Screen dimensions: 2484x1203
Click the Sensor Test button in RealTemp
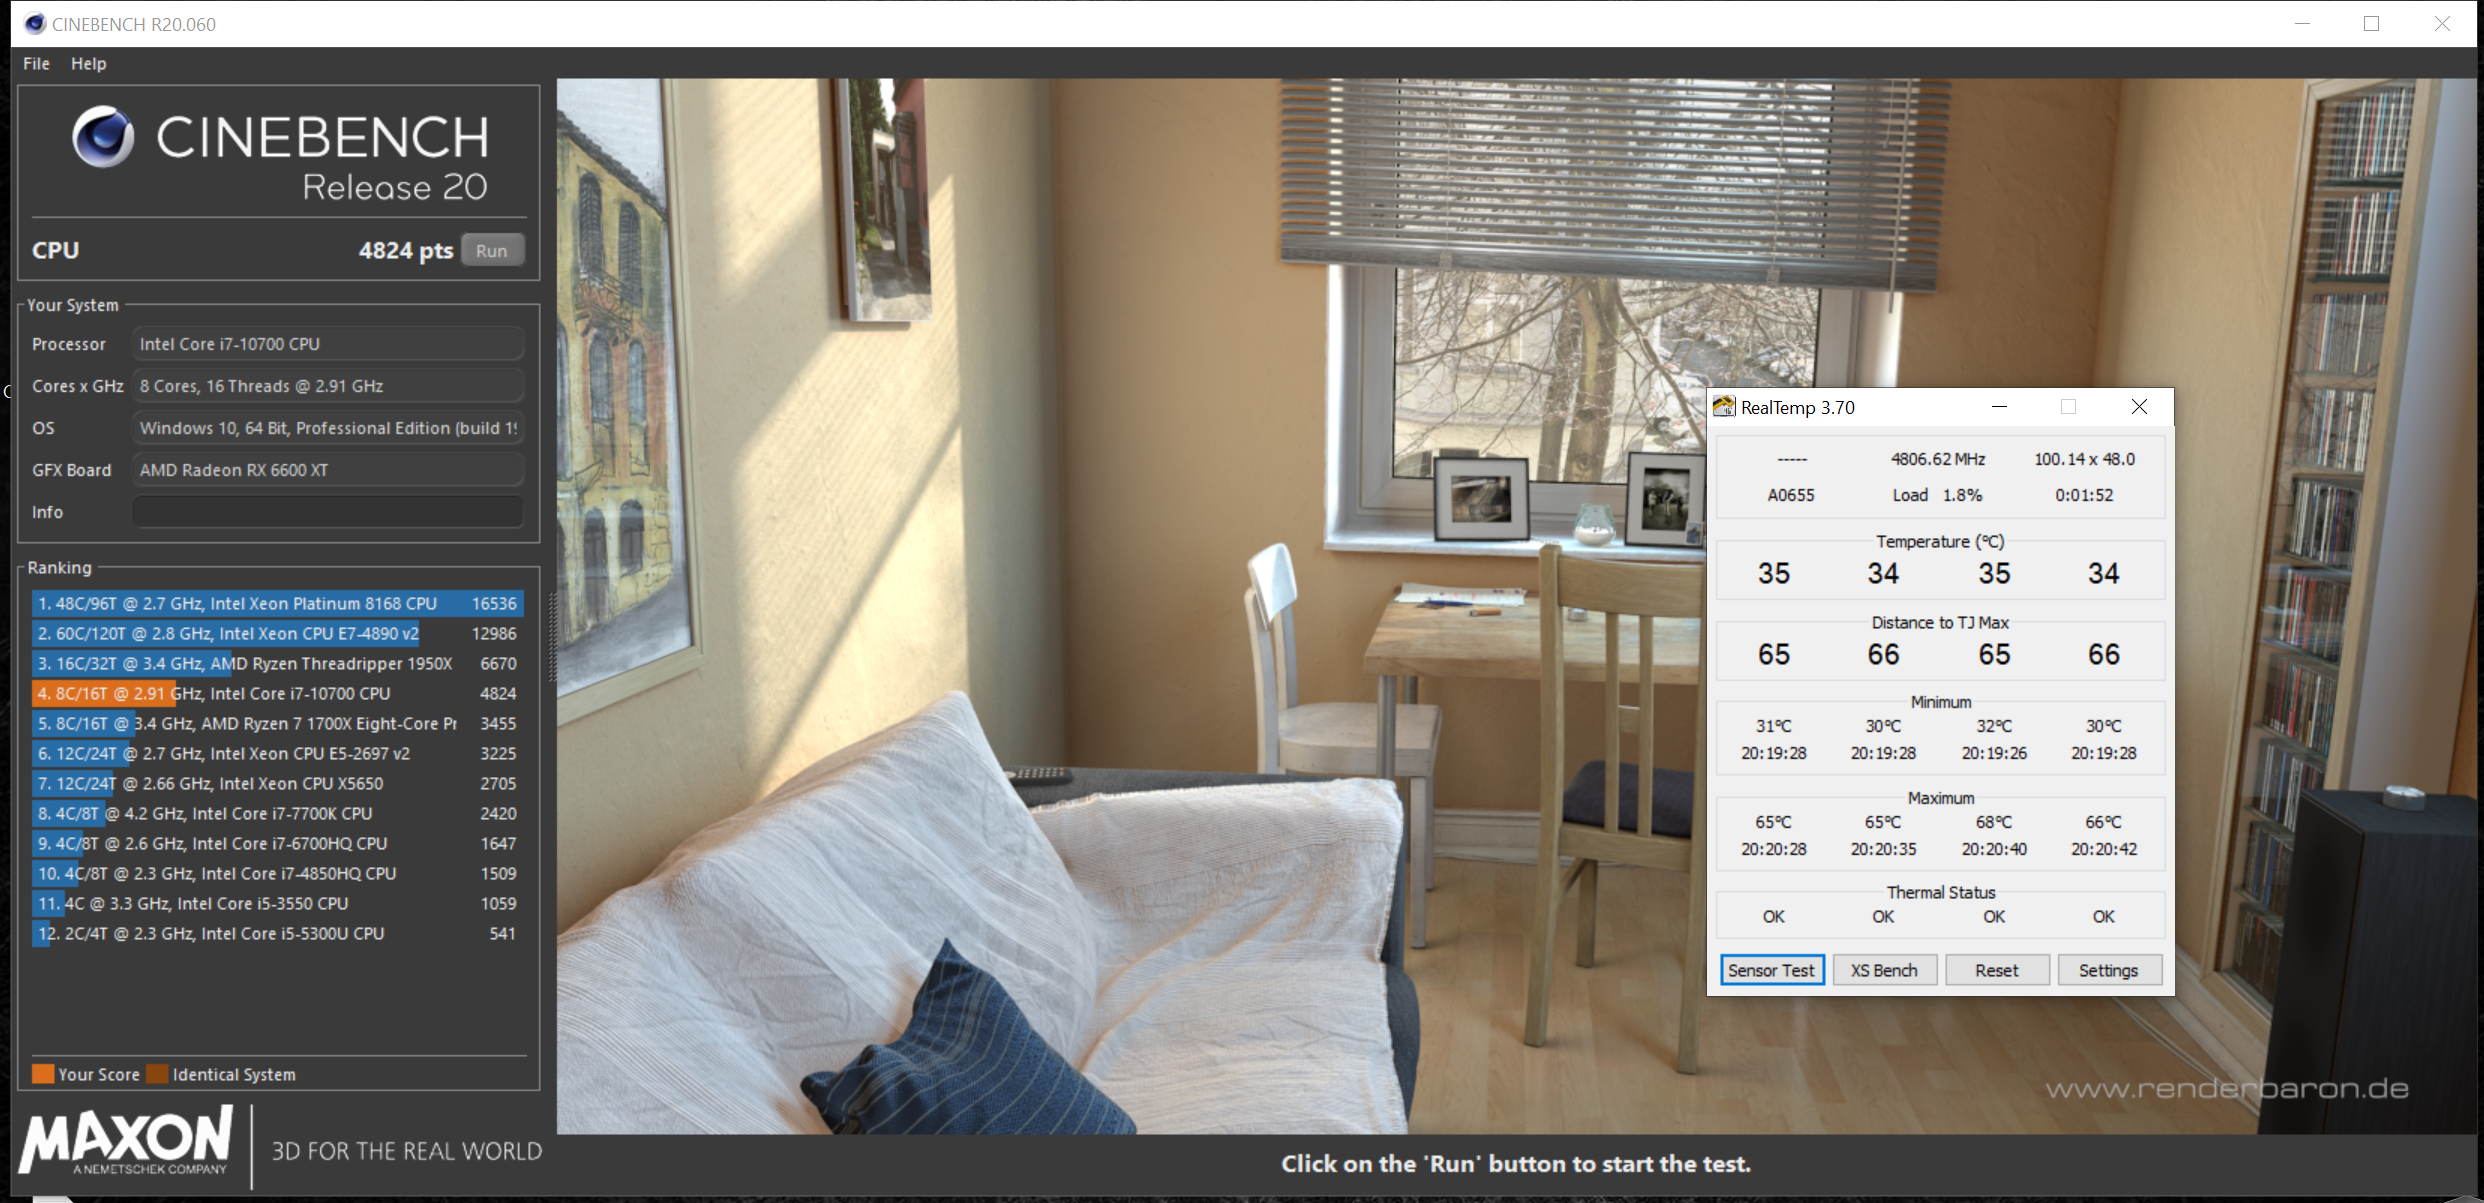click(x=1771, y=970)
